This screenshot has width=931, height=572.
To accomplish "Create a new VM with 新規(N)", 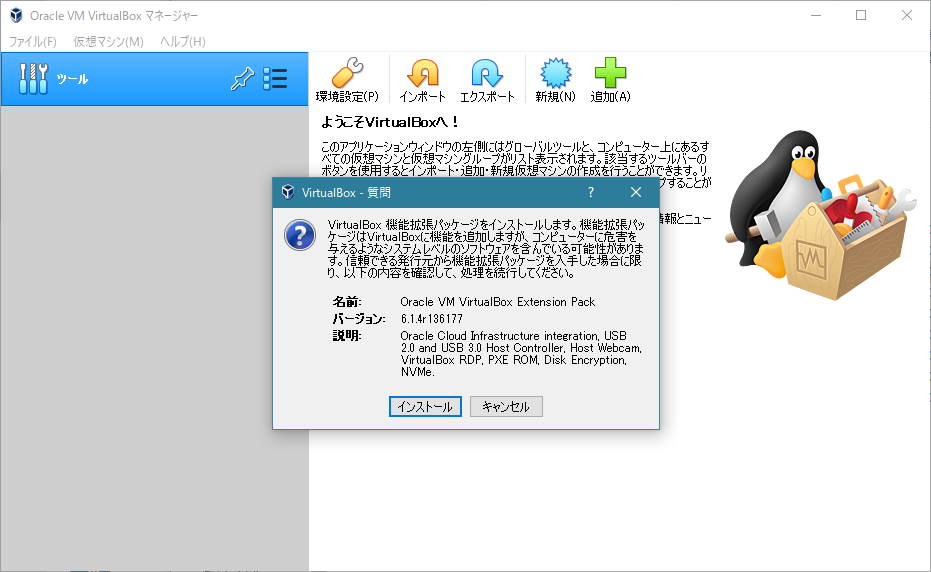I will coord(555,80).
